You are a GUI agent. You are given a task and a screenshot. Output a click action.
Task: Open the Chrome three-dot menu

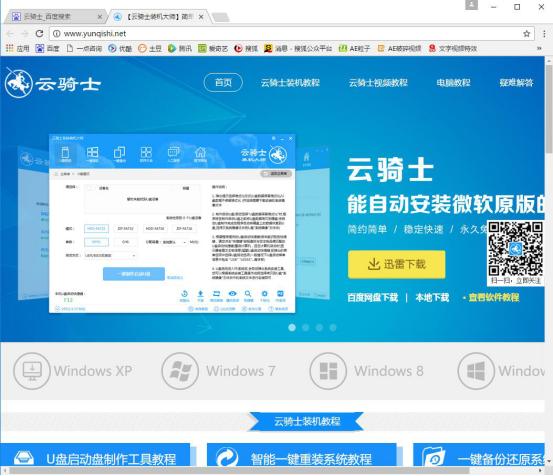(x=544, y=33)
